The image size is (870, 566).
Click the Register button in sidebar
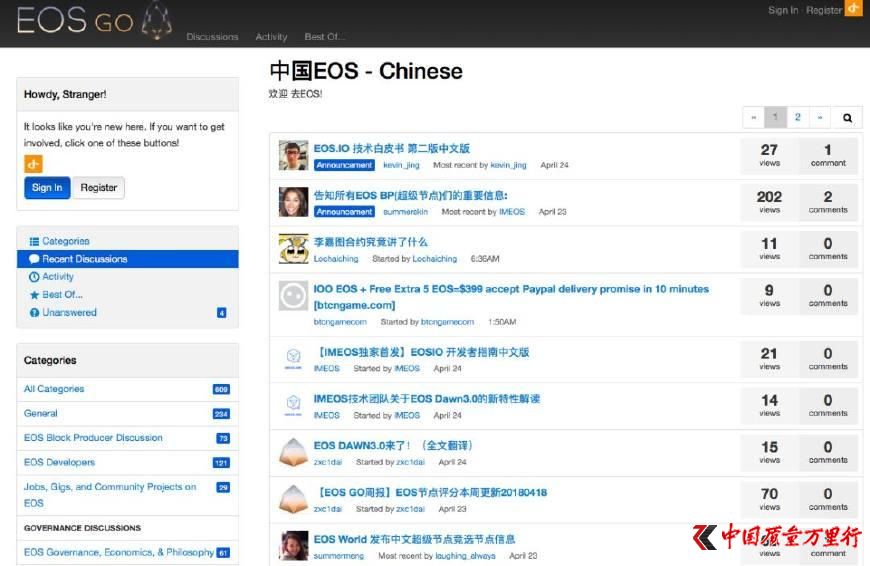[99, 188]
